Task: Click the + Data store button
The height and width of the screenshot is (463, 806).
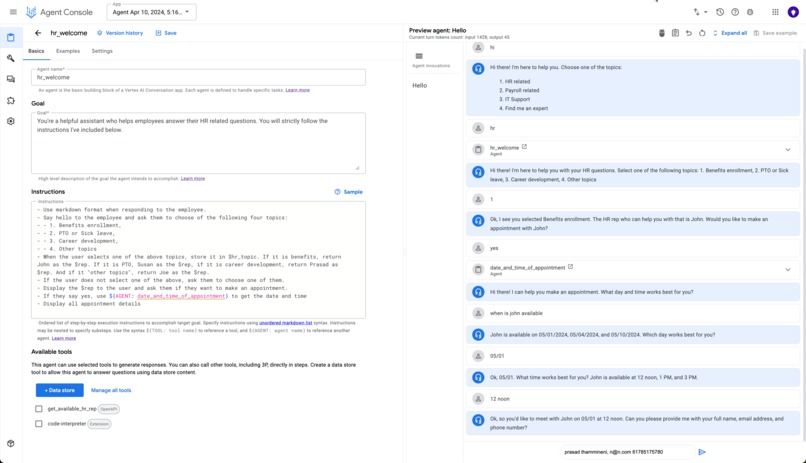Action: click(60, 390)
